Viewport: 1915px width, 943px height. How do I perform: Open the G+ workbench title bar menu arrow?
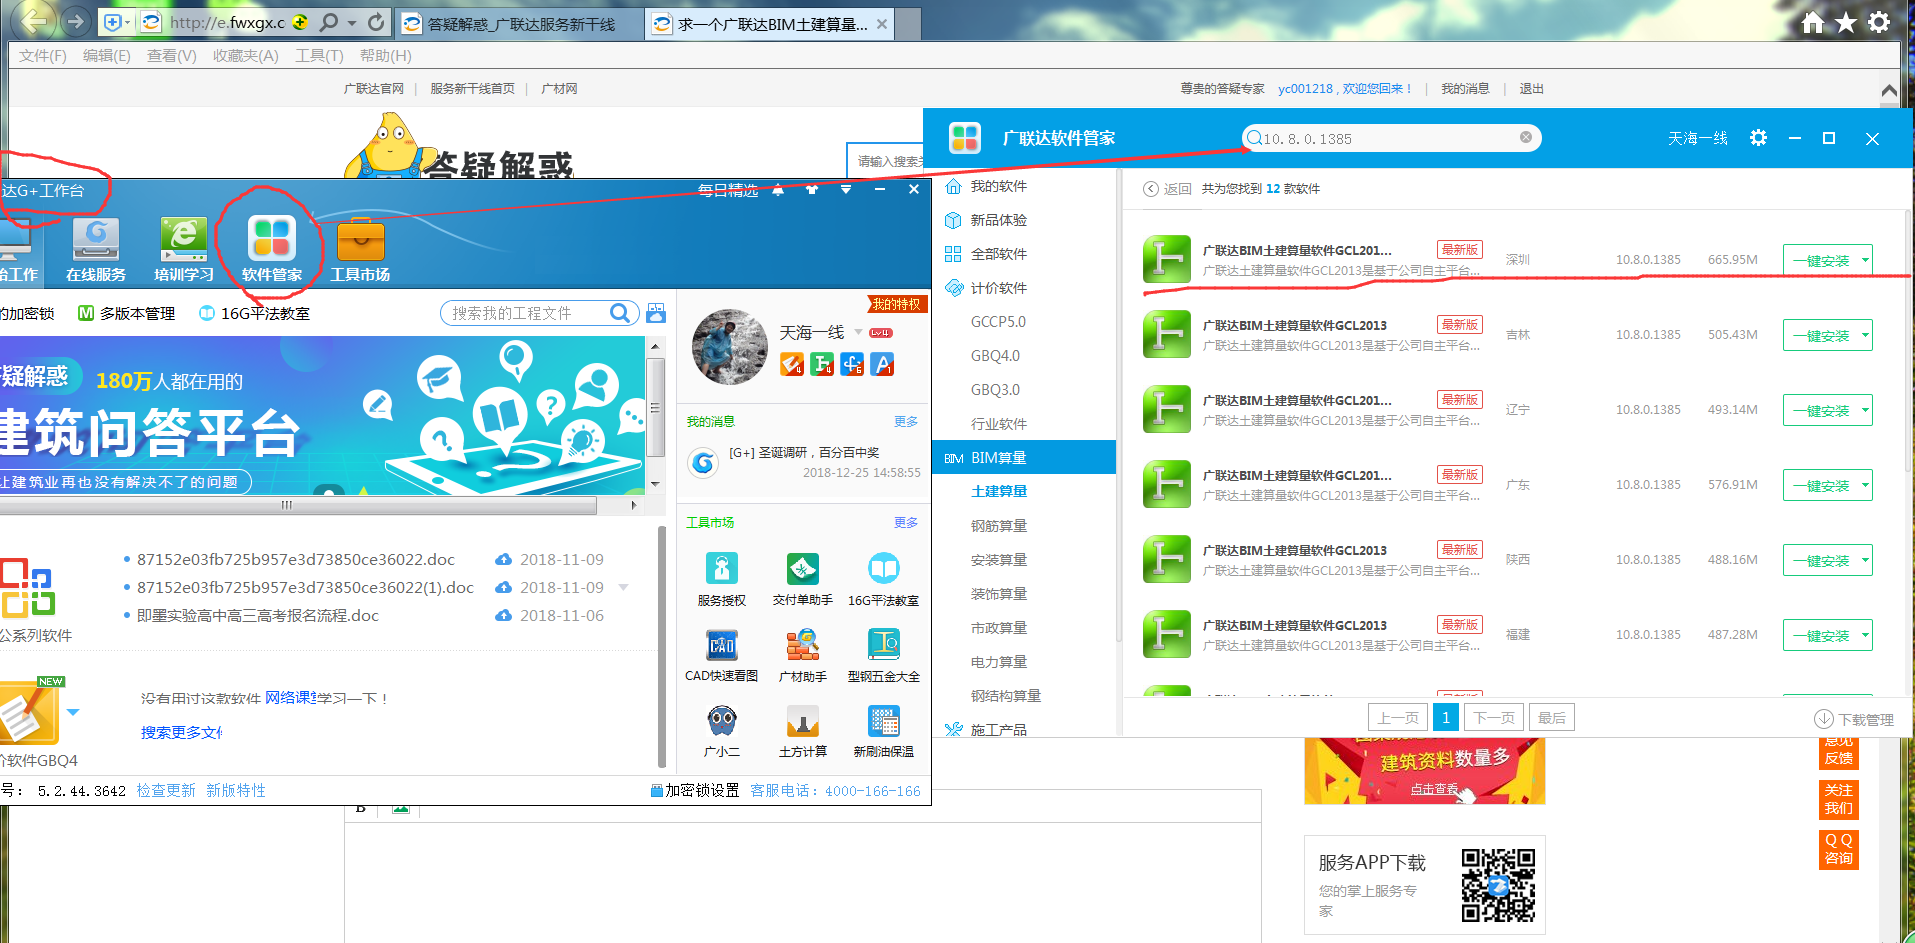point(846,189)
